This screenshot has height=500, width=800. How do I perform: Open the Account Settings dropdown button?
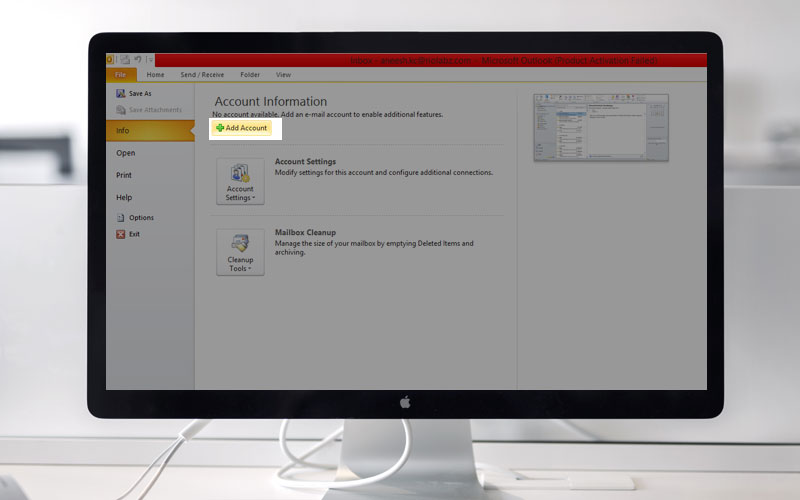click(240, 181)
